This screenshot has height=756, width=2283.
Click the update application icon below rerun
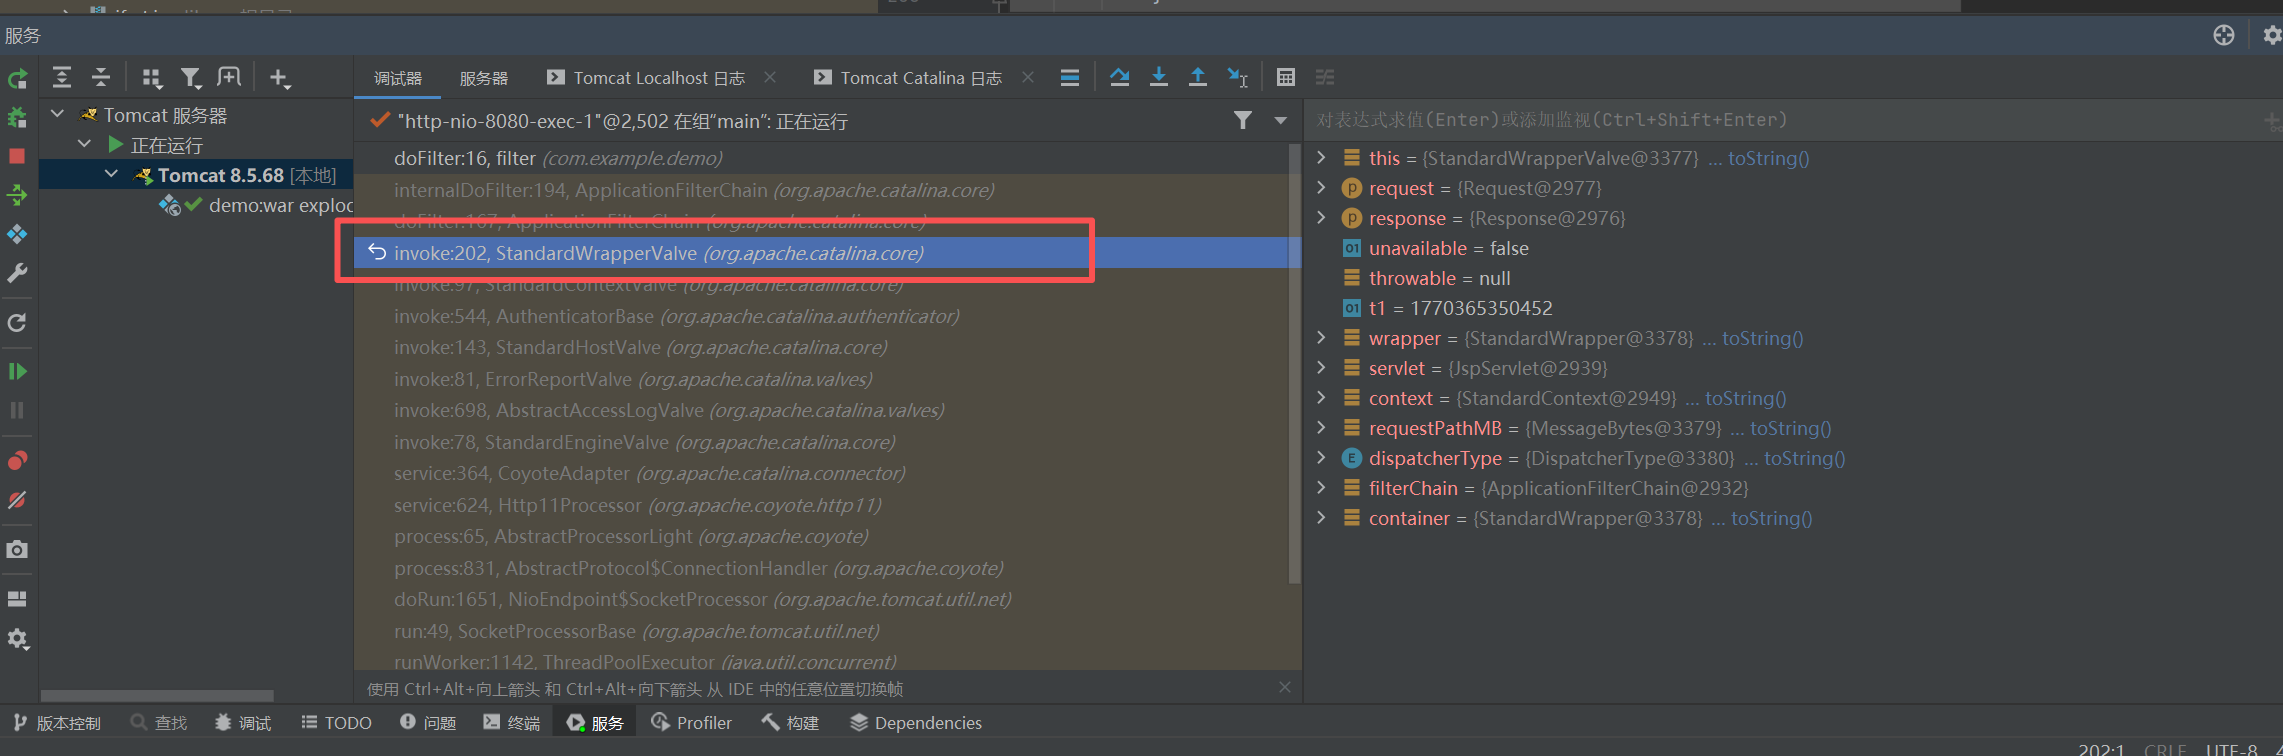click(17, 118)
